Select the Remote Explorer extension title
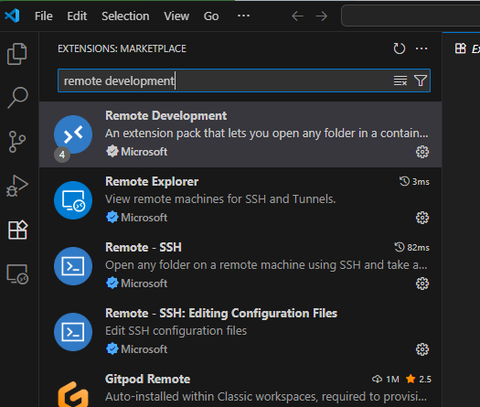The image size is (480, 407). pos(152,182)
